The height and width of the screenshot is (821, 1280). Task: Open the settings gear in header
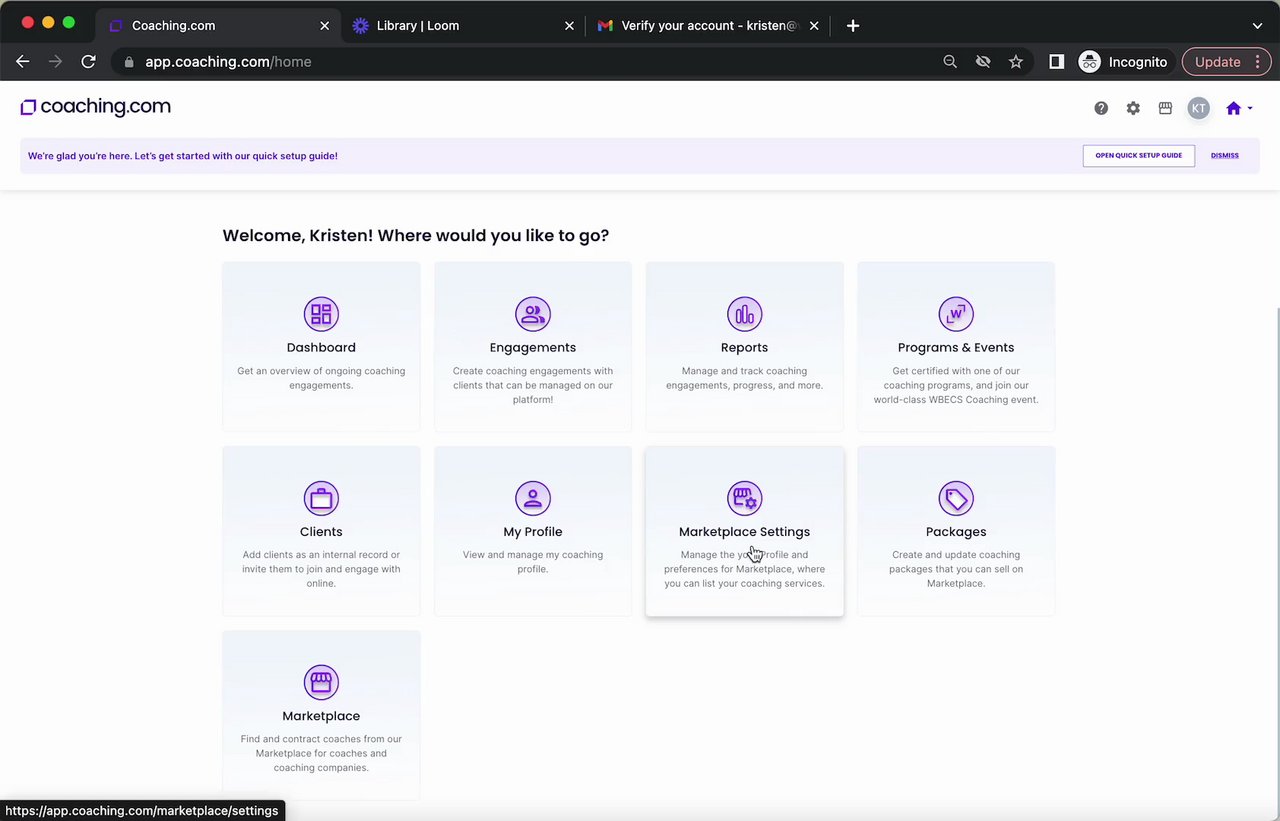[1133, 108]
